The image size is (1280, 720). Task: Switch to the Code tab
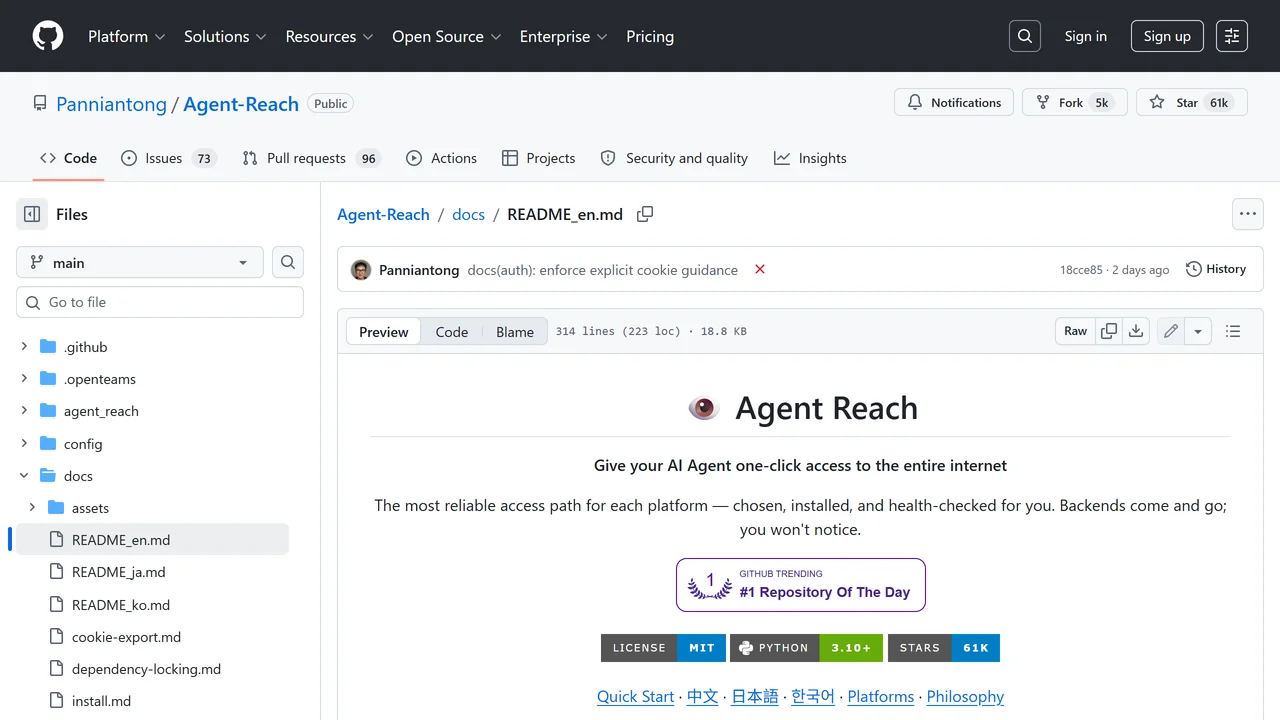[x=68, y=158]
